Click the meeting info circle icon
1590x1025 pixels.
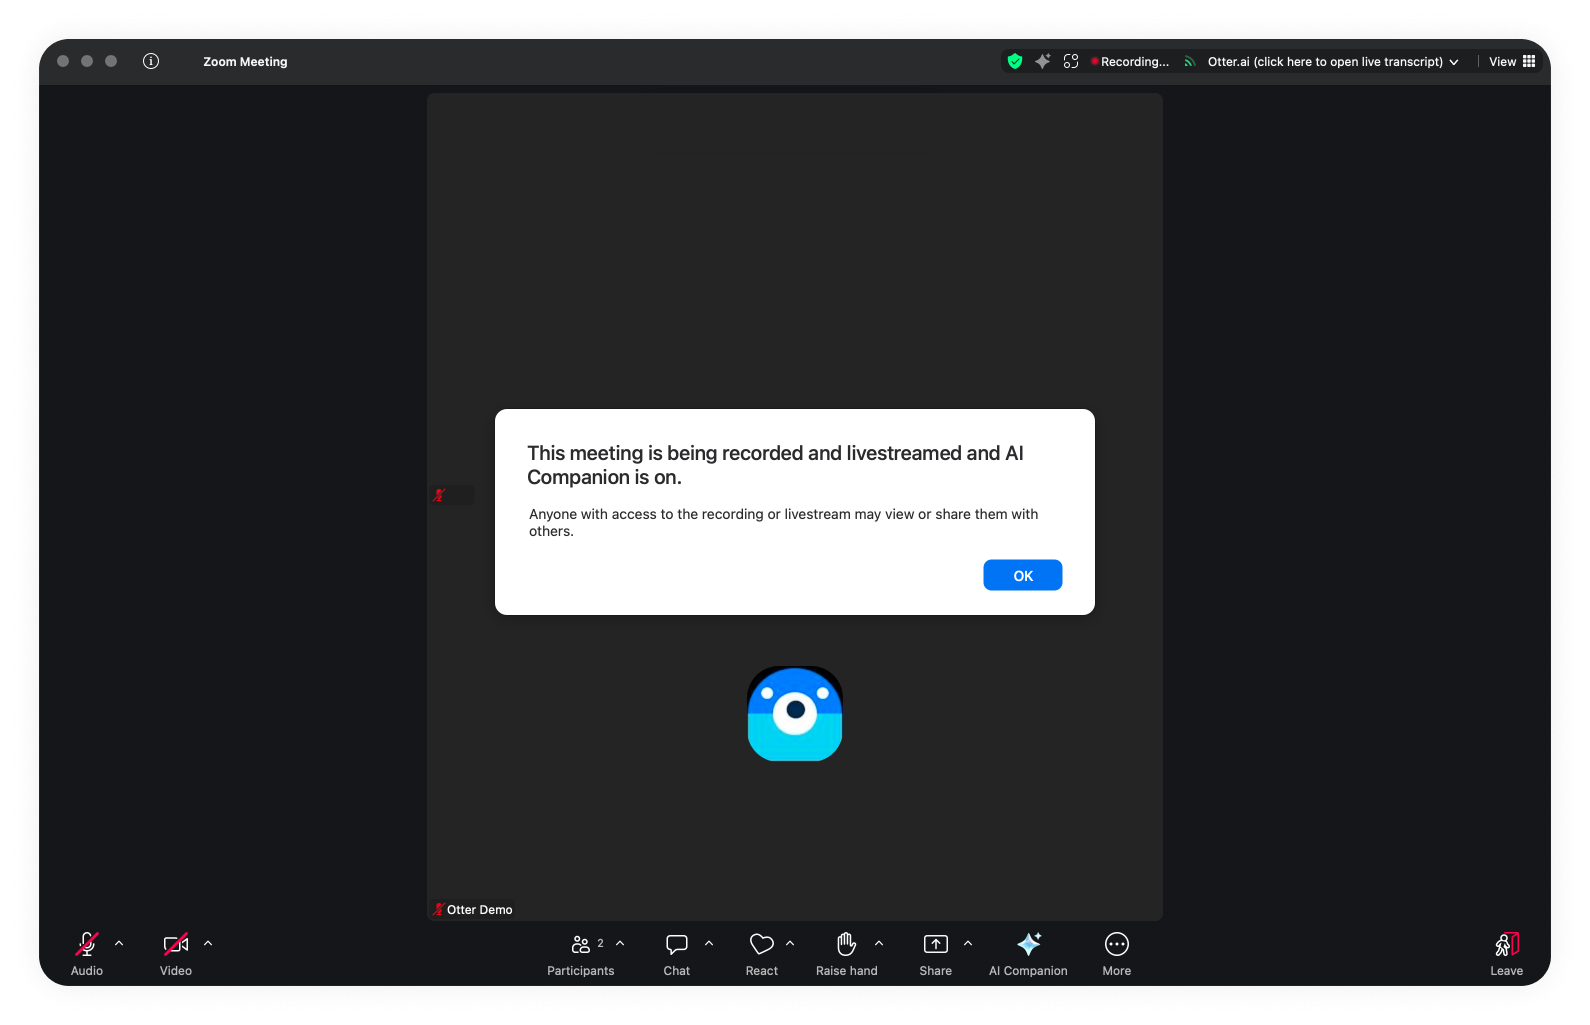pyautogui.click(x=151, y=61)
